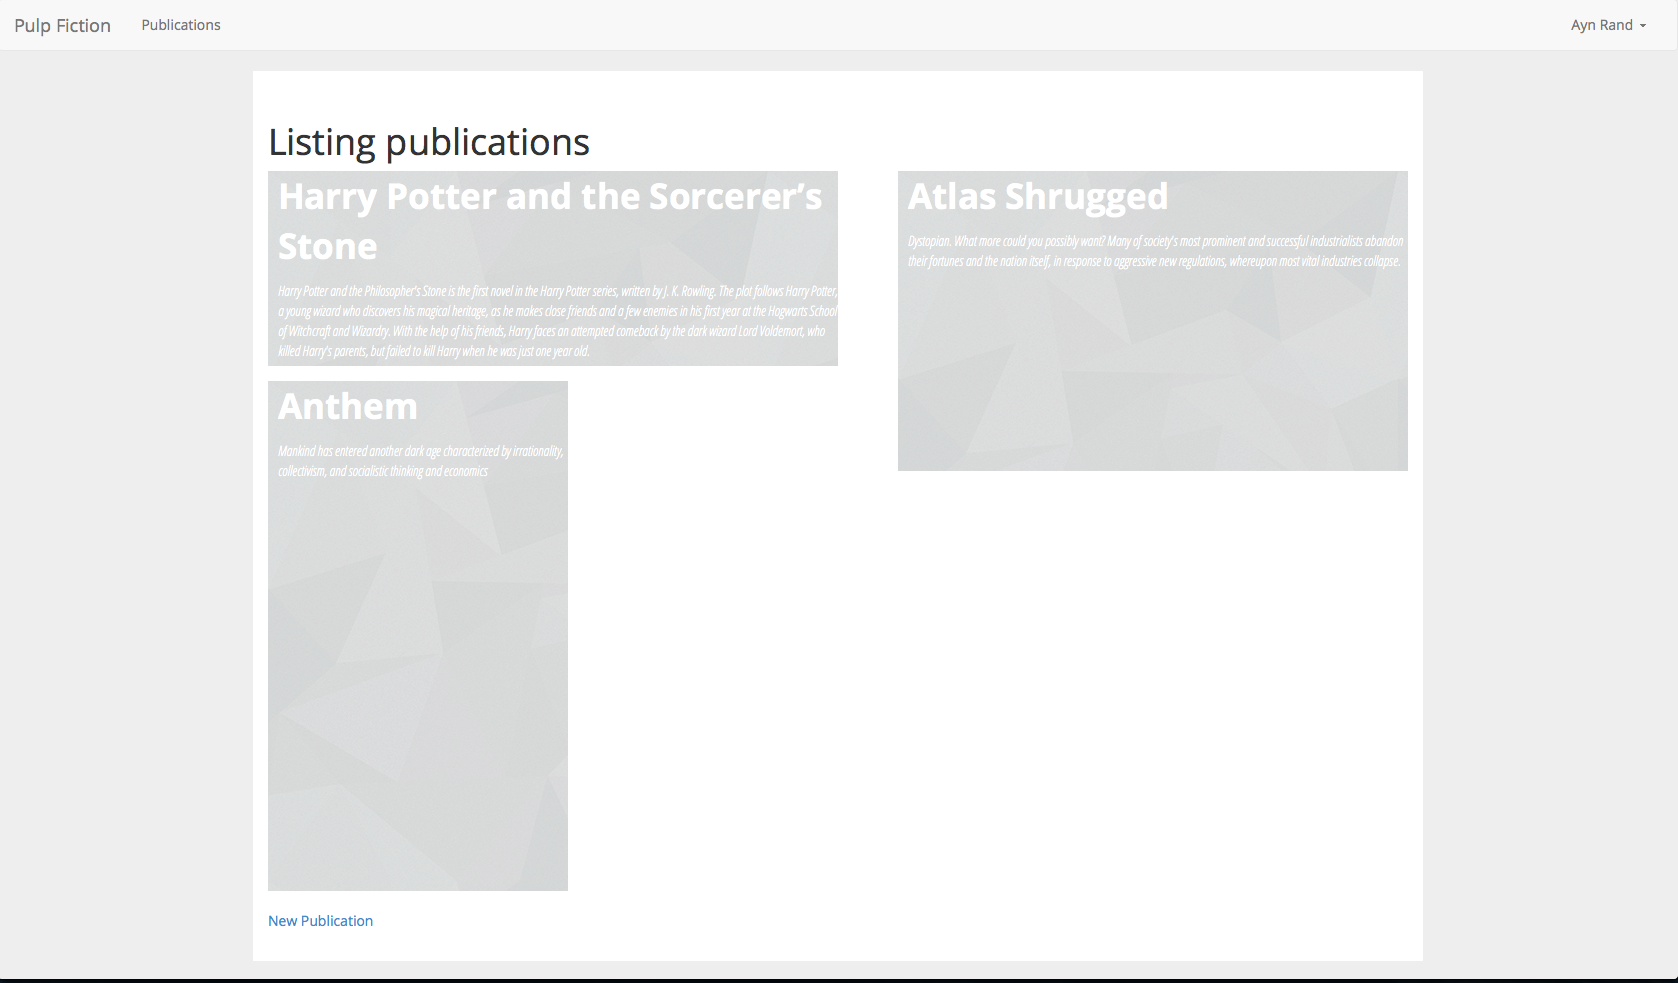1678x983 pixels.
Task: Click the Atlas Shrugged 'Dystopian' description text
Action: point(1155,251)
